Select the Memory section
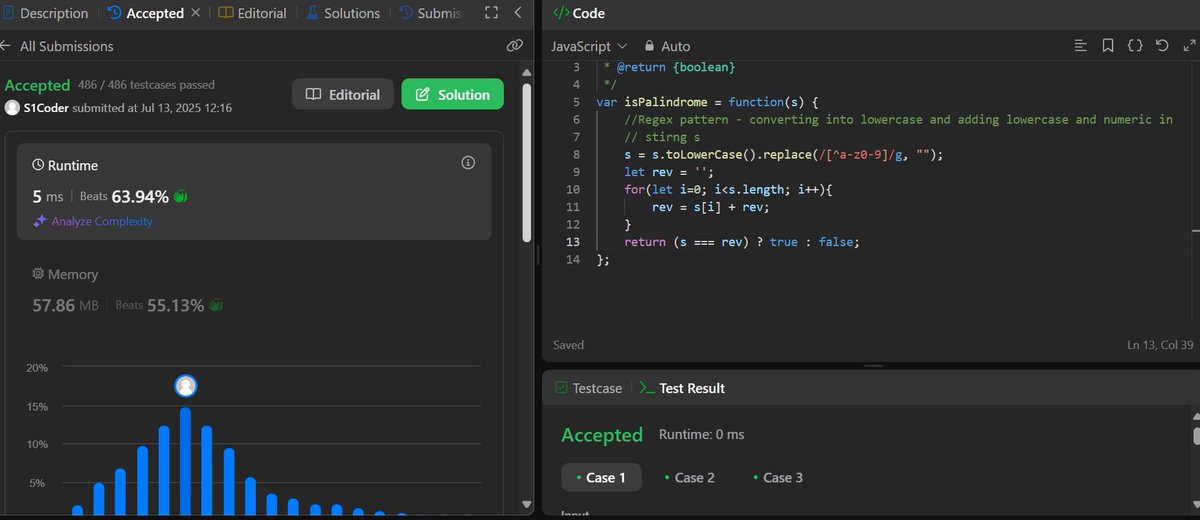Image resolution: width=1200 pixels, height=520 pixels. point(254,290)
